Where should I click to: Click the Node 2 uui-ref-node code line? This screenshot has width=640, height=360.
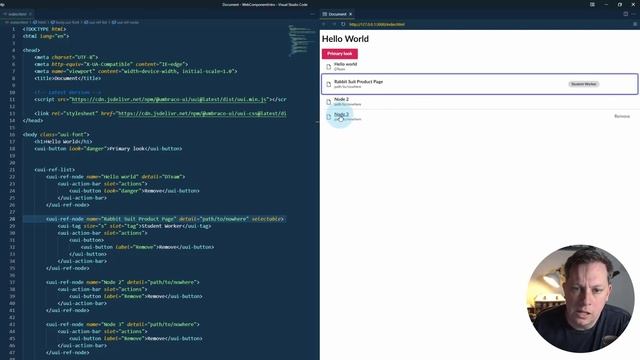pyautogui.click(x=123, y=282)
